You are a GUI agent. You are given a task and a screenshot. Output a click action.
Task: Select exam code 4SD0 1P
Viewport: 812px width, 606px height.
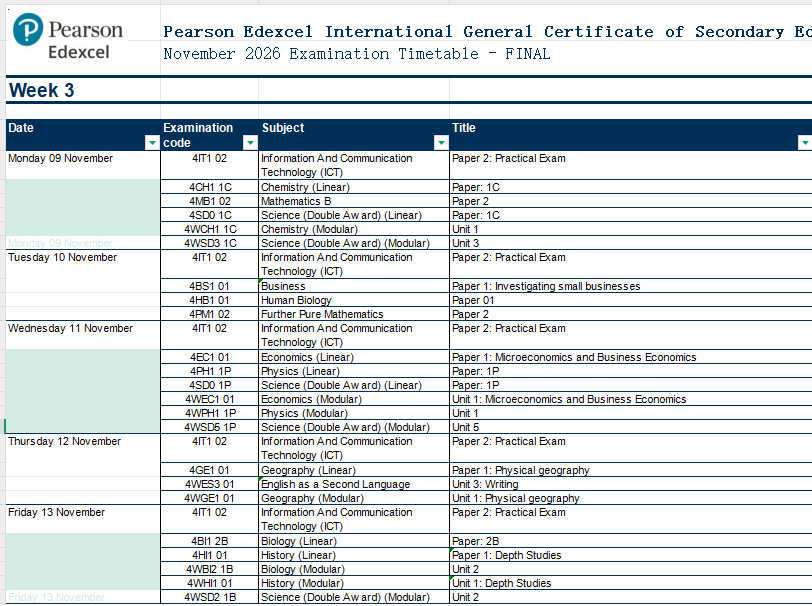click(x=210, y=385)
